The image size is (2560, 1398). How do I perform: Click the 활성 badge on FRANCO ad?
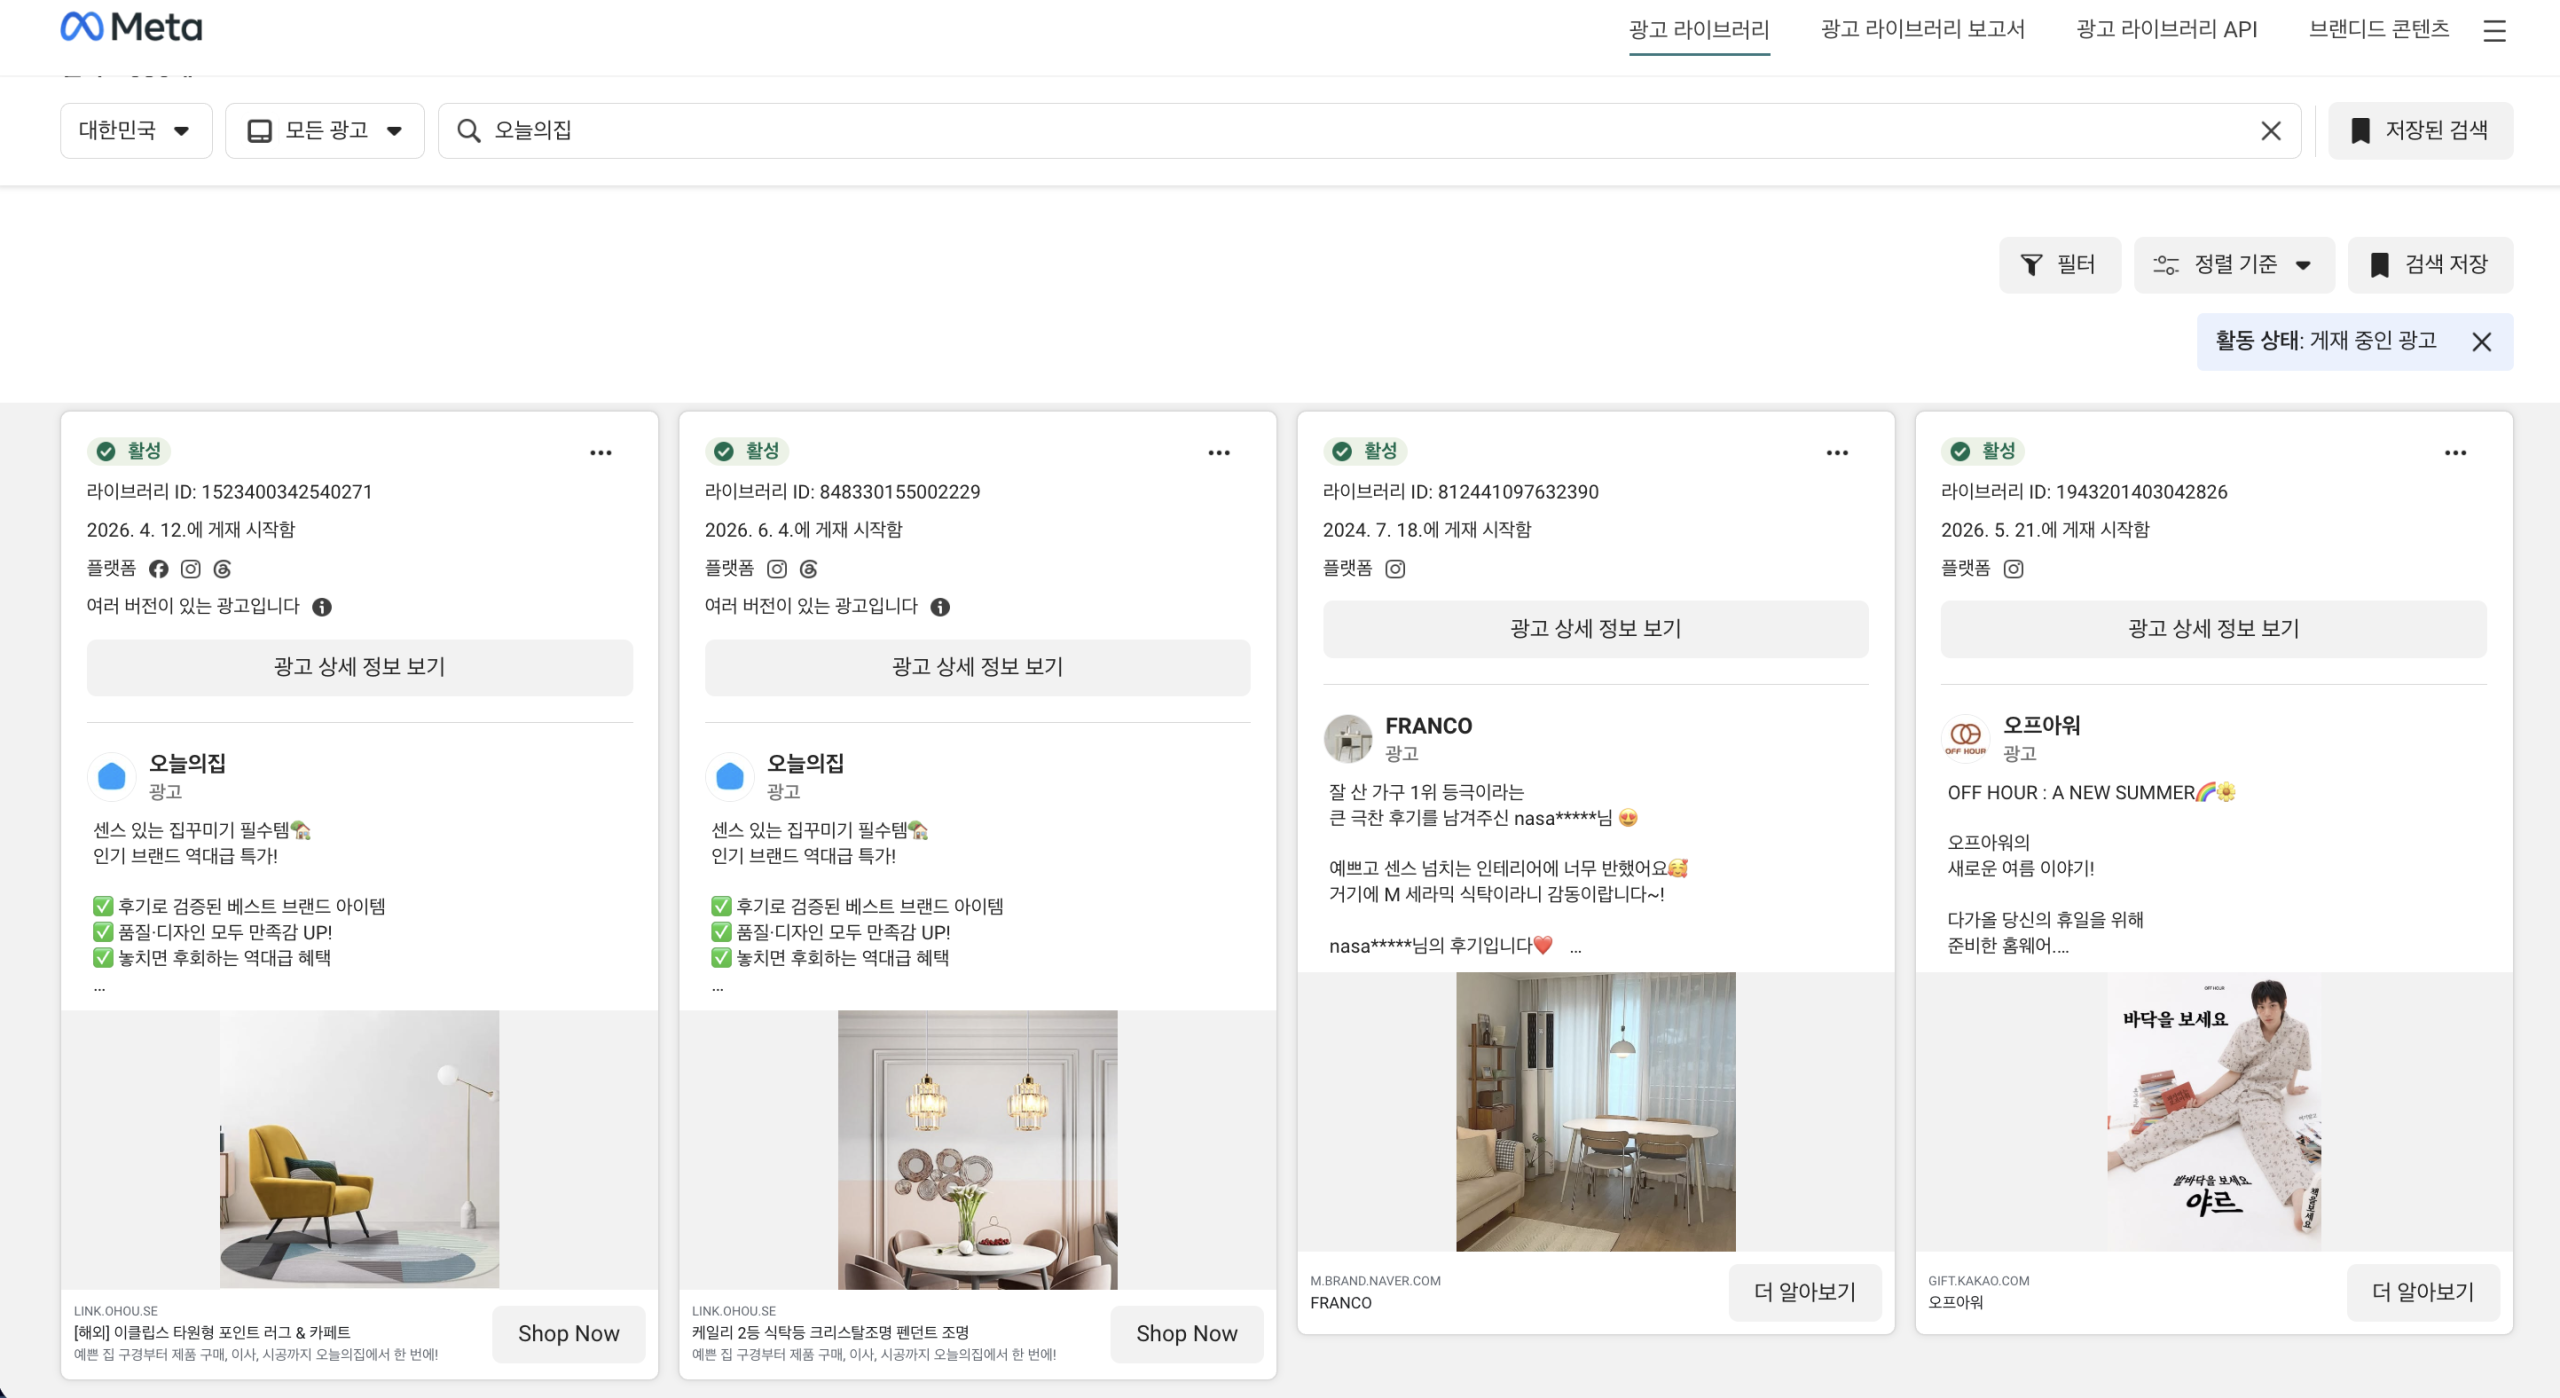tap(1366, 451)
